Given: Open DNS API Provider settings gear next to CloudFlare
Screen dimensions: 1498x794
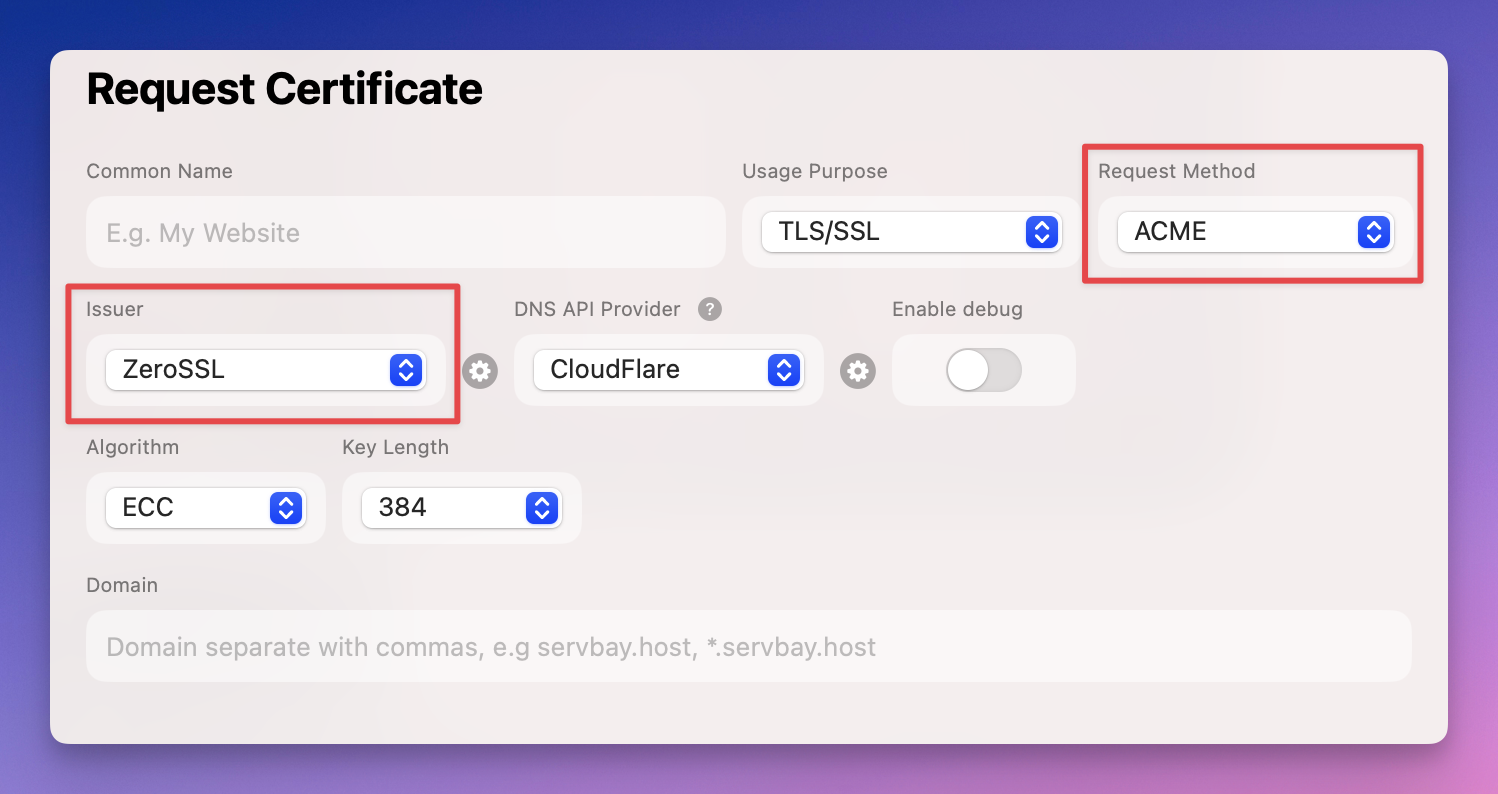Looking at the screenshot, I should point(857,371).
